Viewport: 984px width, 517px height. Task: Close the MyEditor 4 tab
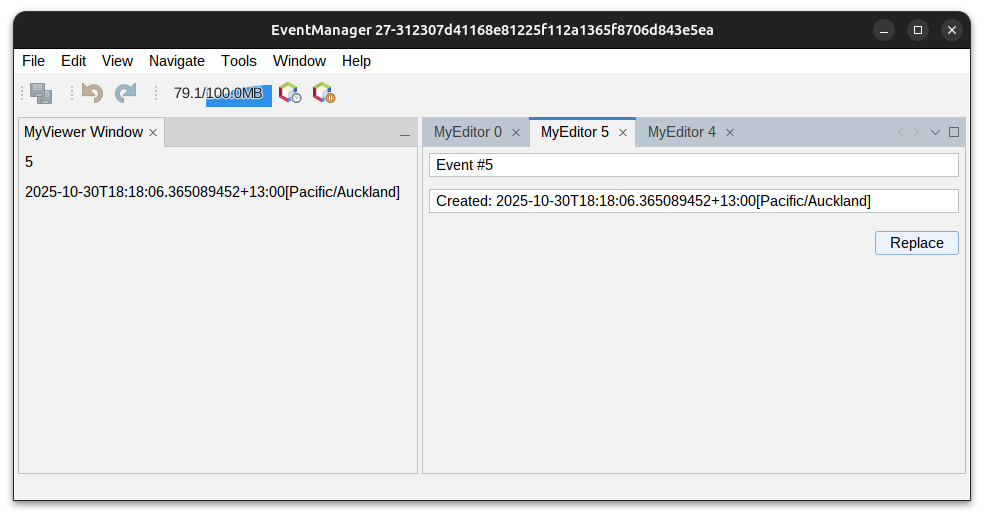tap(730, 132)
